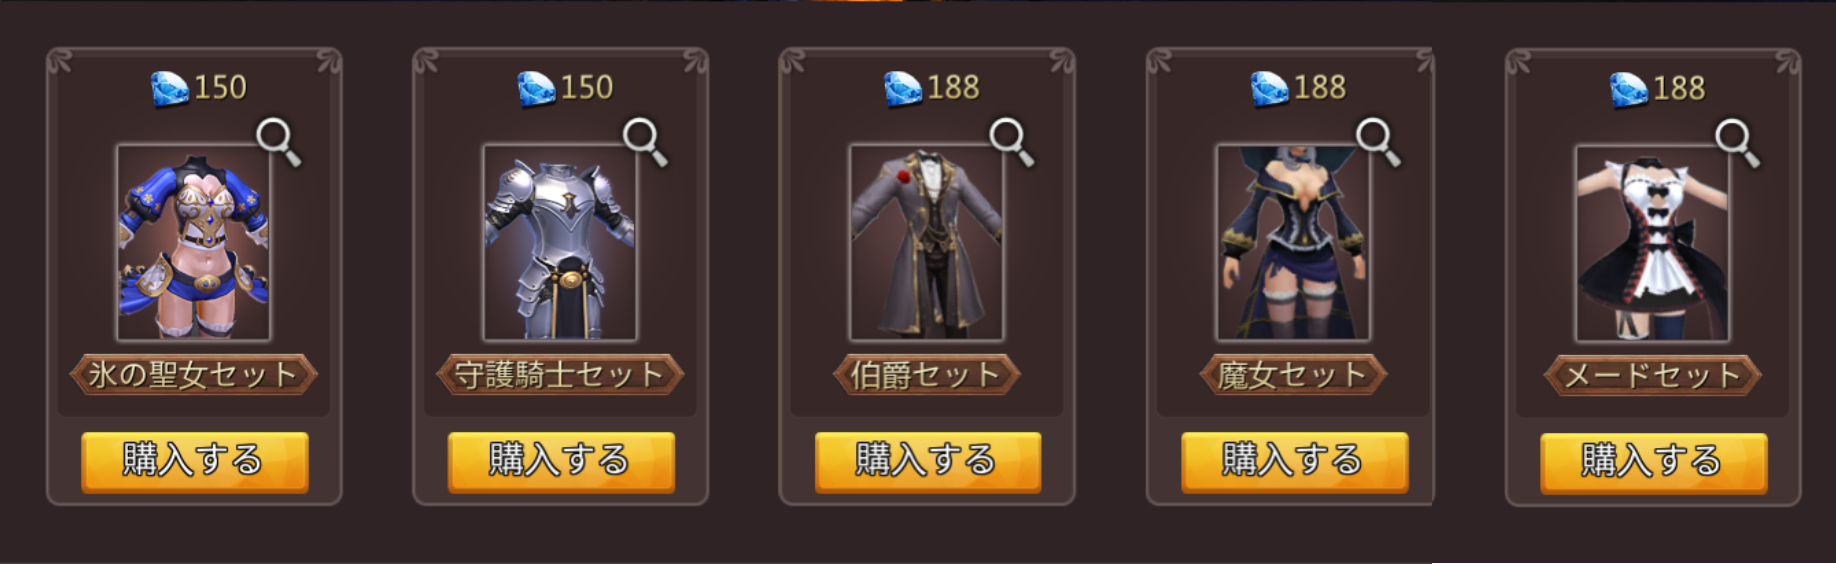Click diamond icon on メードセット card
1836x564 pixels.
tap(1629, 89)
